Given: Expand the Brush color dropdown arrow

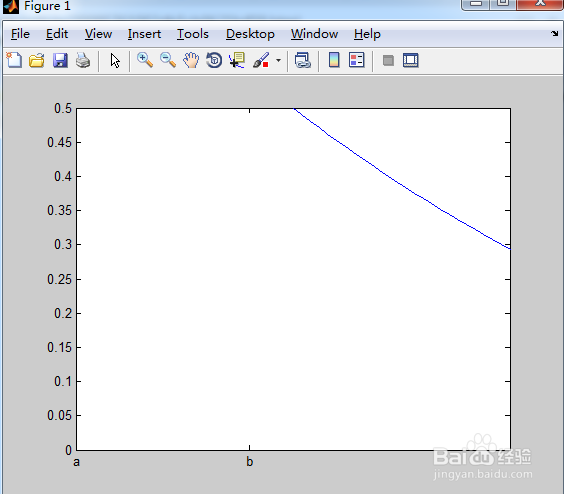Looking at the screenshot, I should 278,60.
